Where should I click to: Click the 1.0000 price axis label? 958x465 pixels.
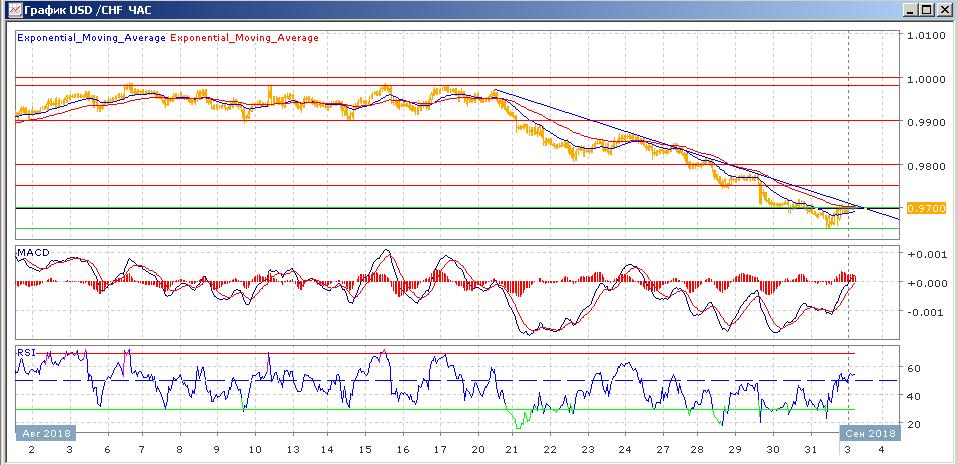pos(927,79)
